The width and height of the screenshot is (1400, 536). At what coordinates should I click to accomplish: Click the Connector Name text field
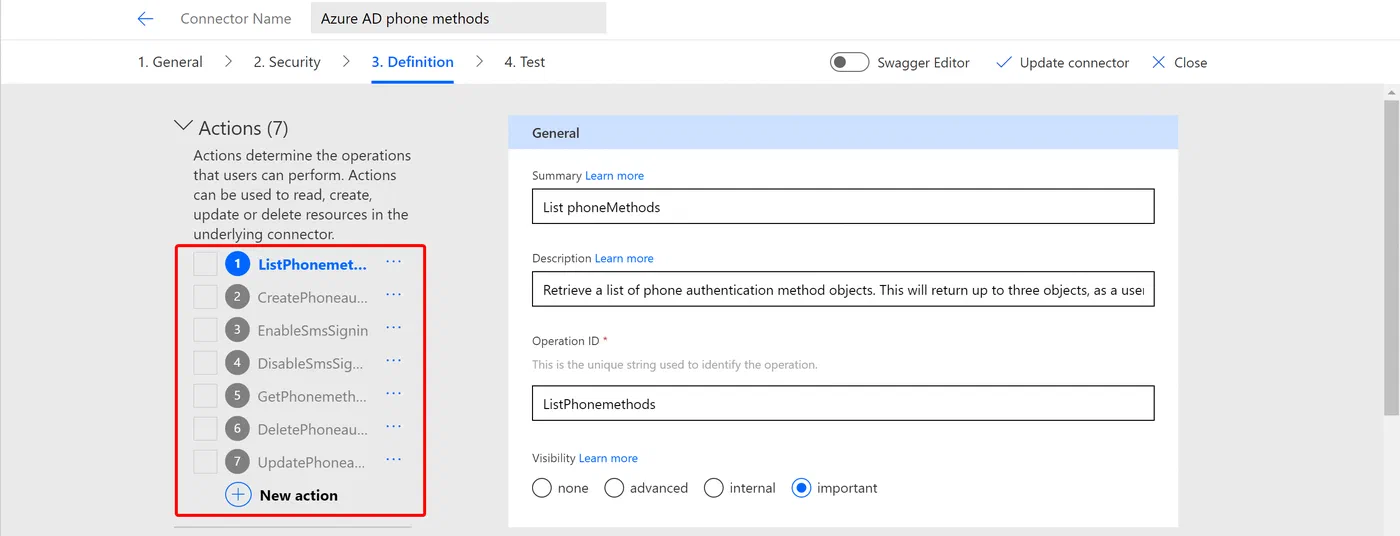[x=458, y=18]
